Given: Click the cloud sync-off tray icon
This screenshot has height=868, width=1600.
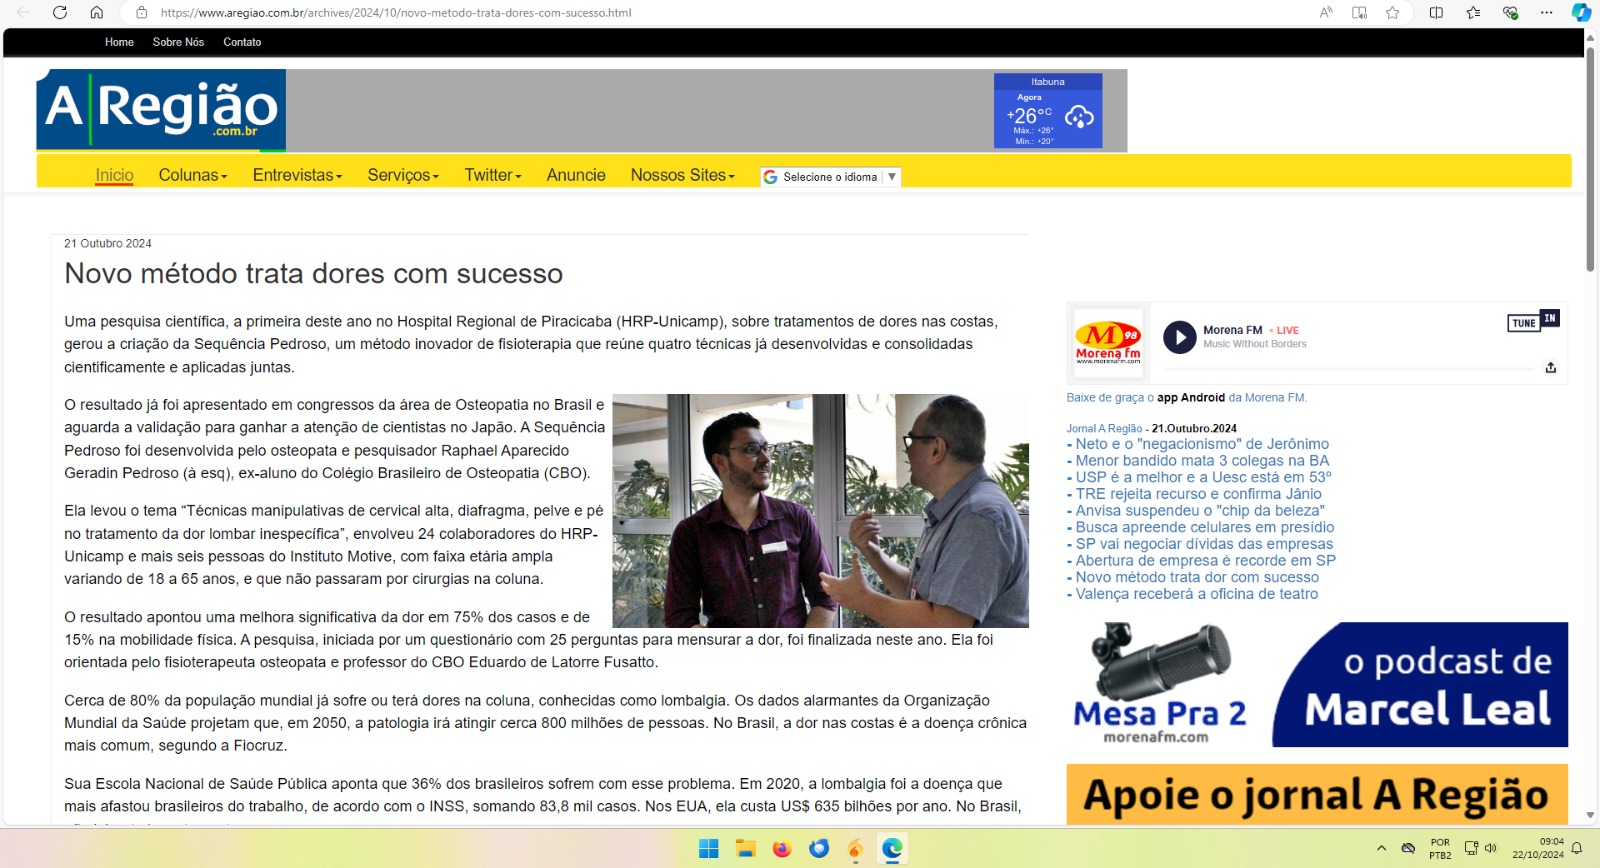Looking at the screenshot, I should (x=1408, y=849).
